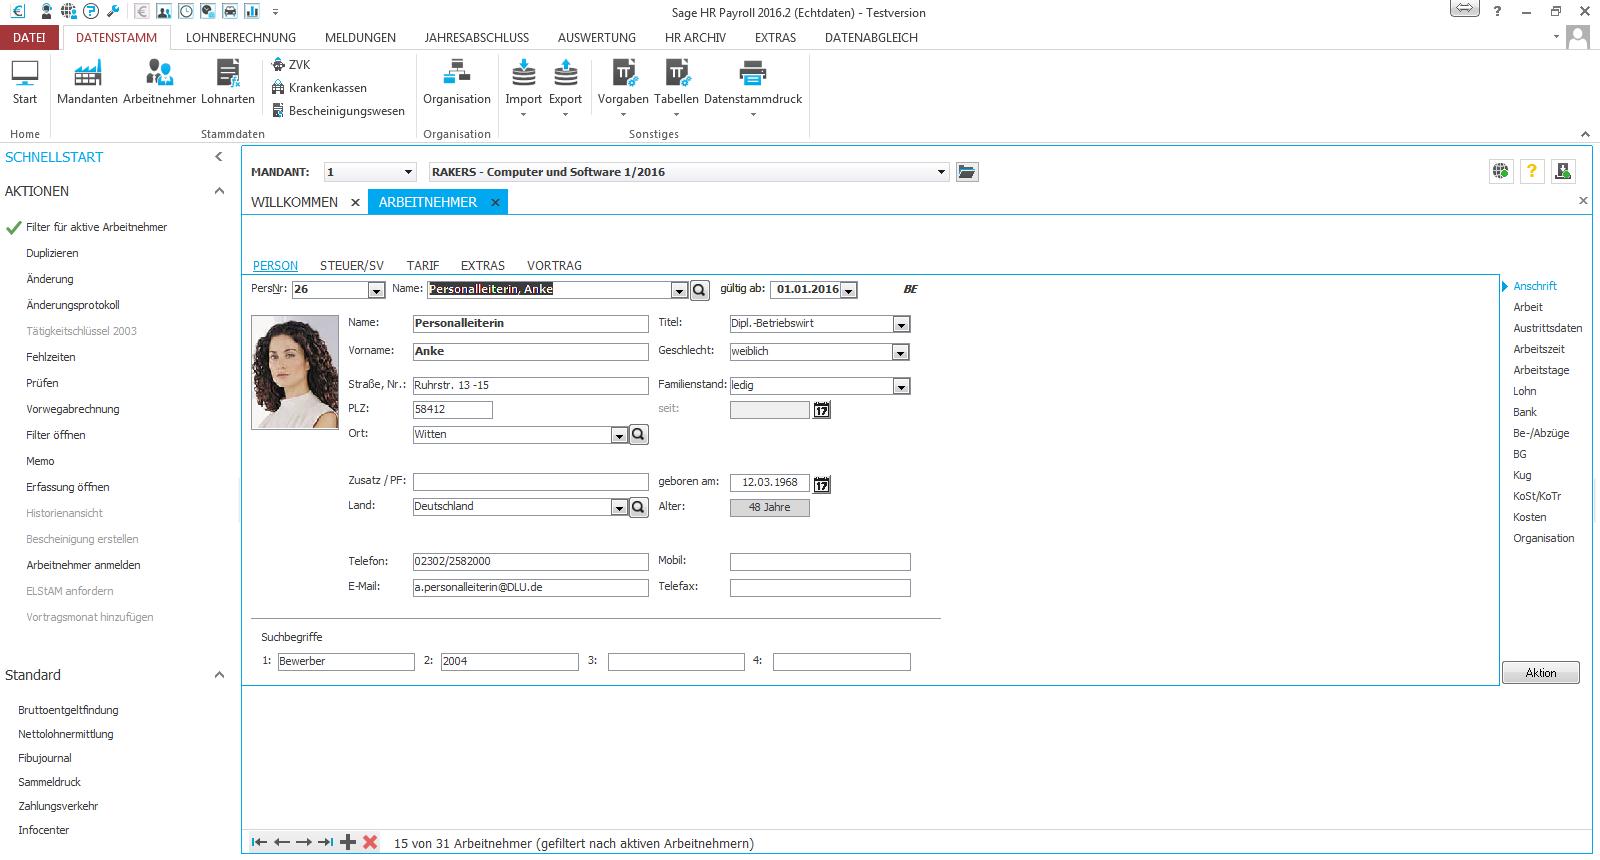Collapse the AKTIONEN section
The width and height of the screenshot is (1600, 860).
219,191
